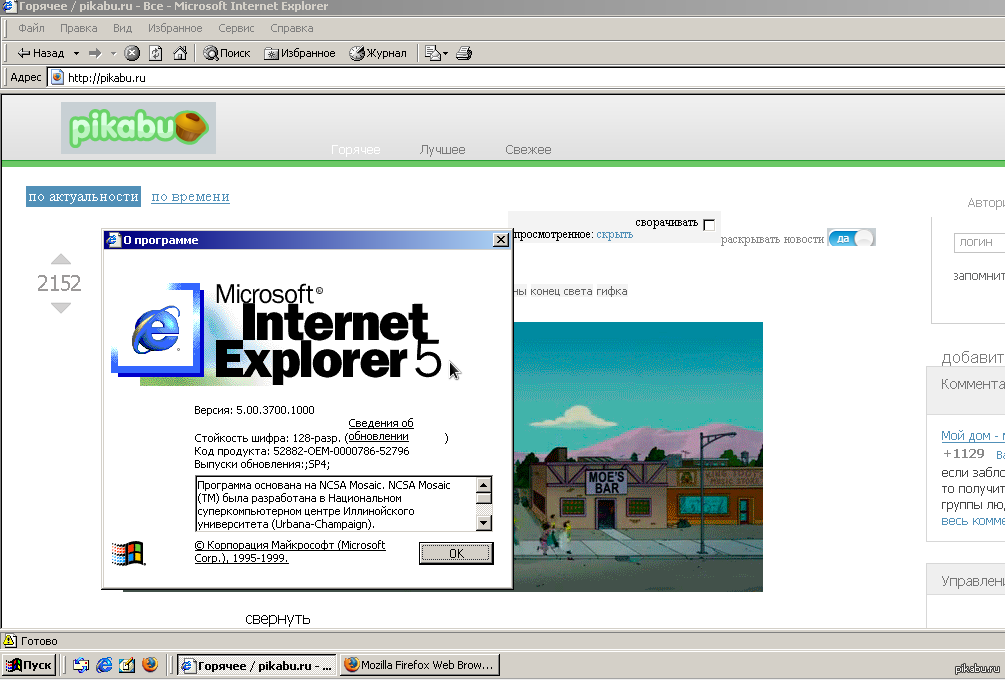This screenshot has height=680, width=1005.
Task: Toggle the раскрывать новости switch
Action: 851,238
